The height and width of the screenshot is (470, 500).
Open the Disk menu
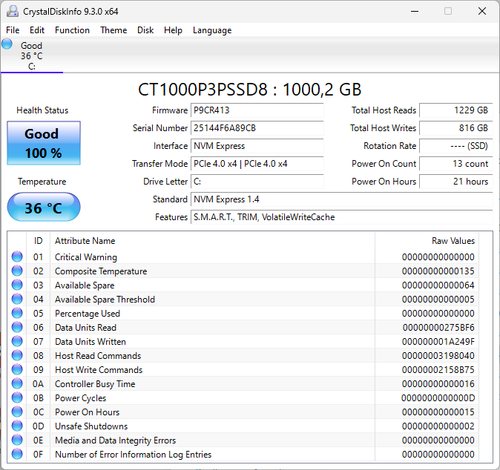145,30
